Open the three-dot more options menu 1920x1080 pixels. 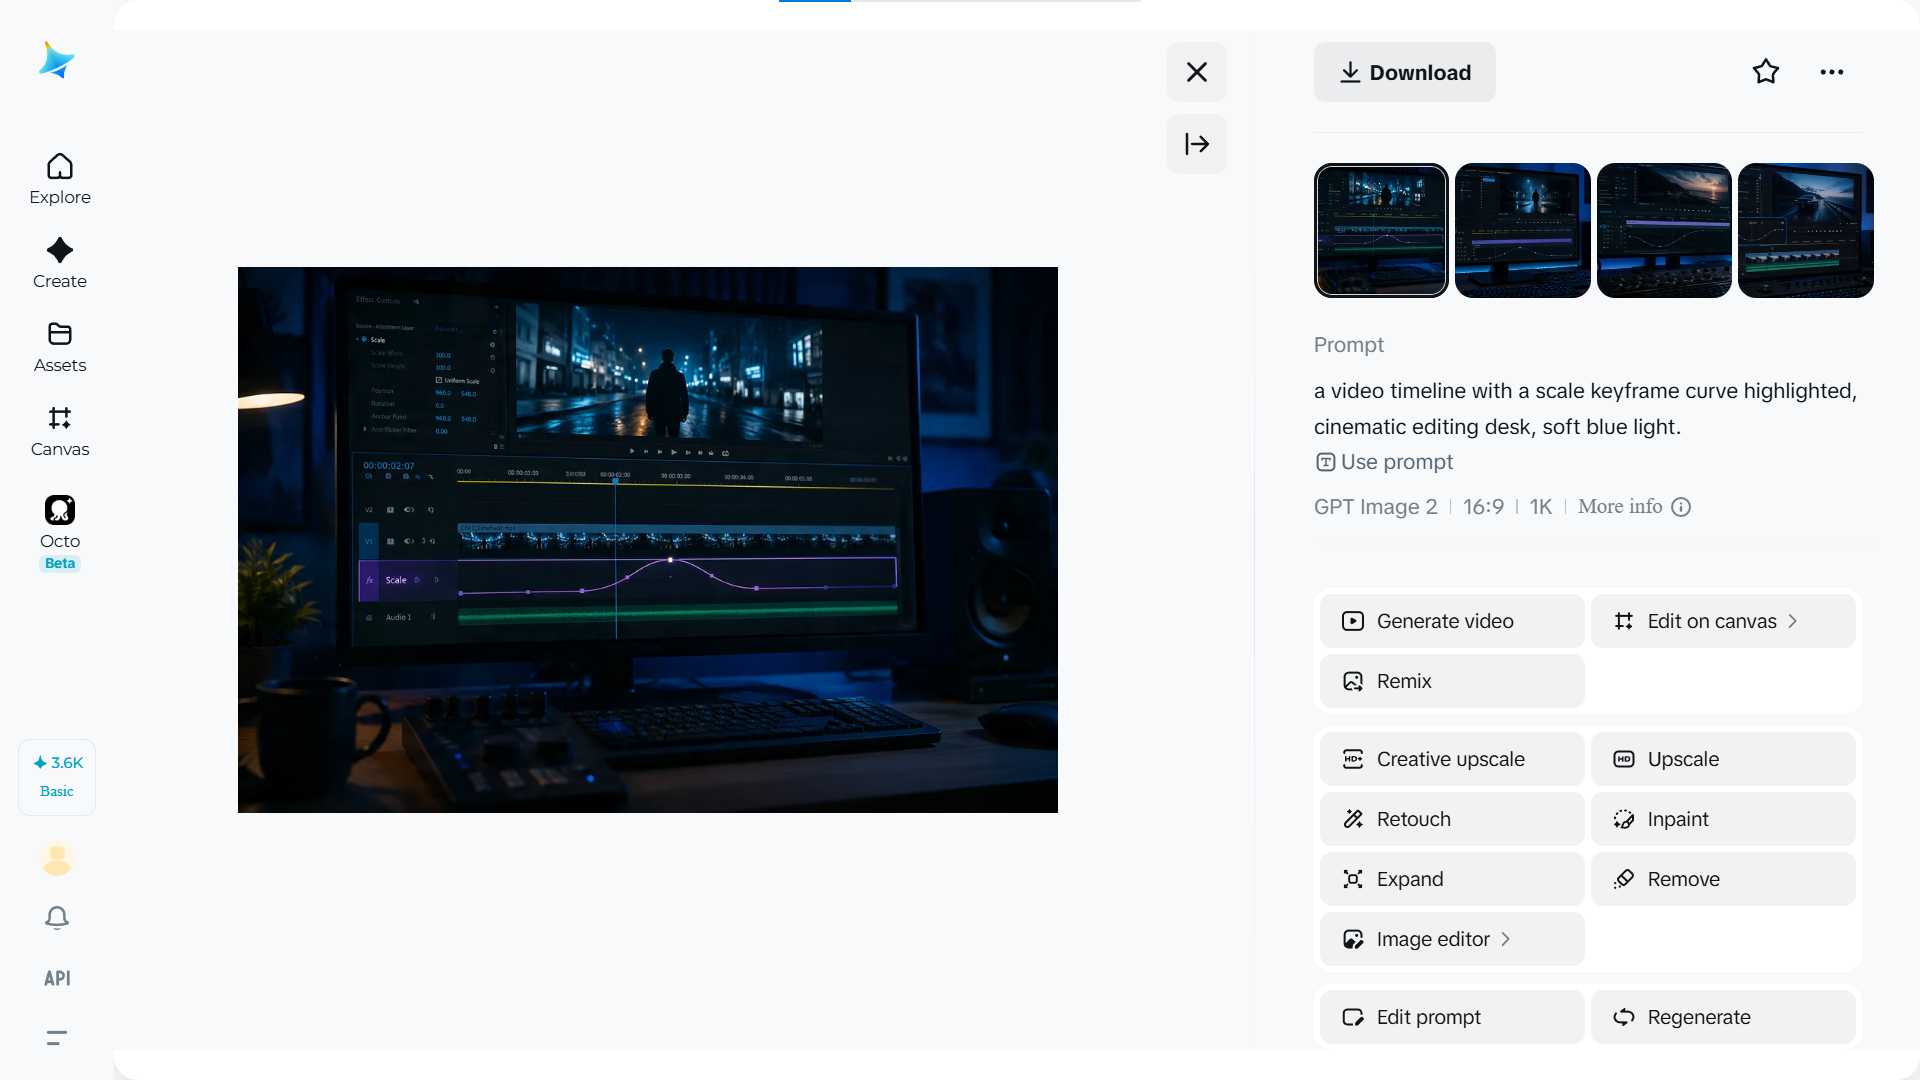point(1832,72)
